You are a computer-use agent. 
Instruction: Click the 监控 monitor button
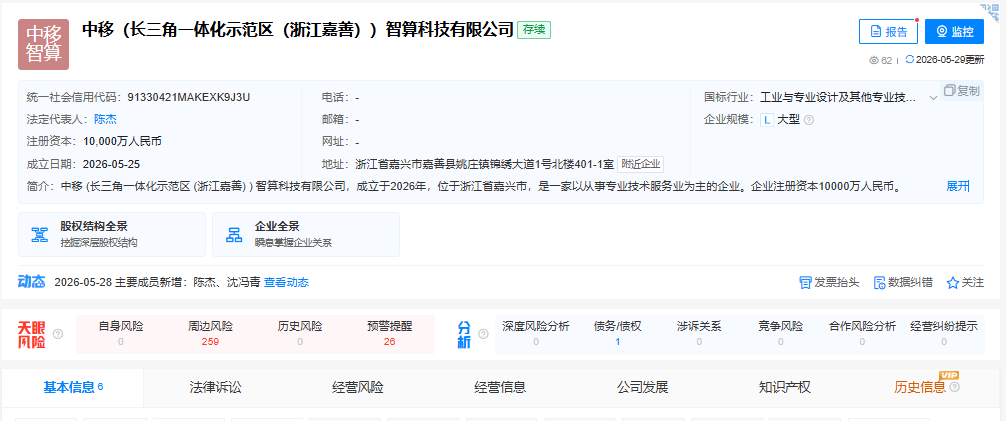955,31
